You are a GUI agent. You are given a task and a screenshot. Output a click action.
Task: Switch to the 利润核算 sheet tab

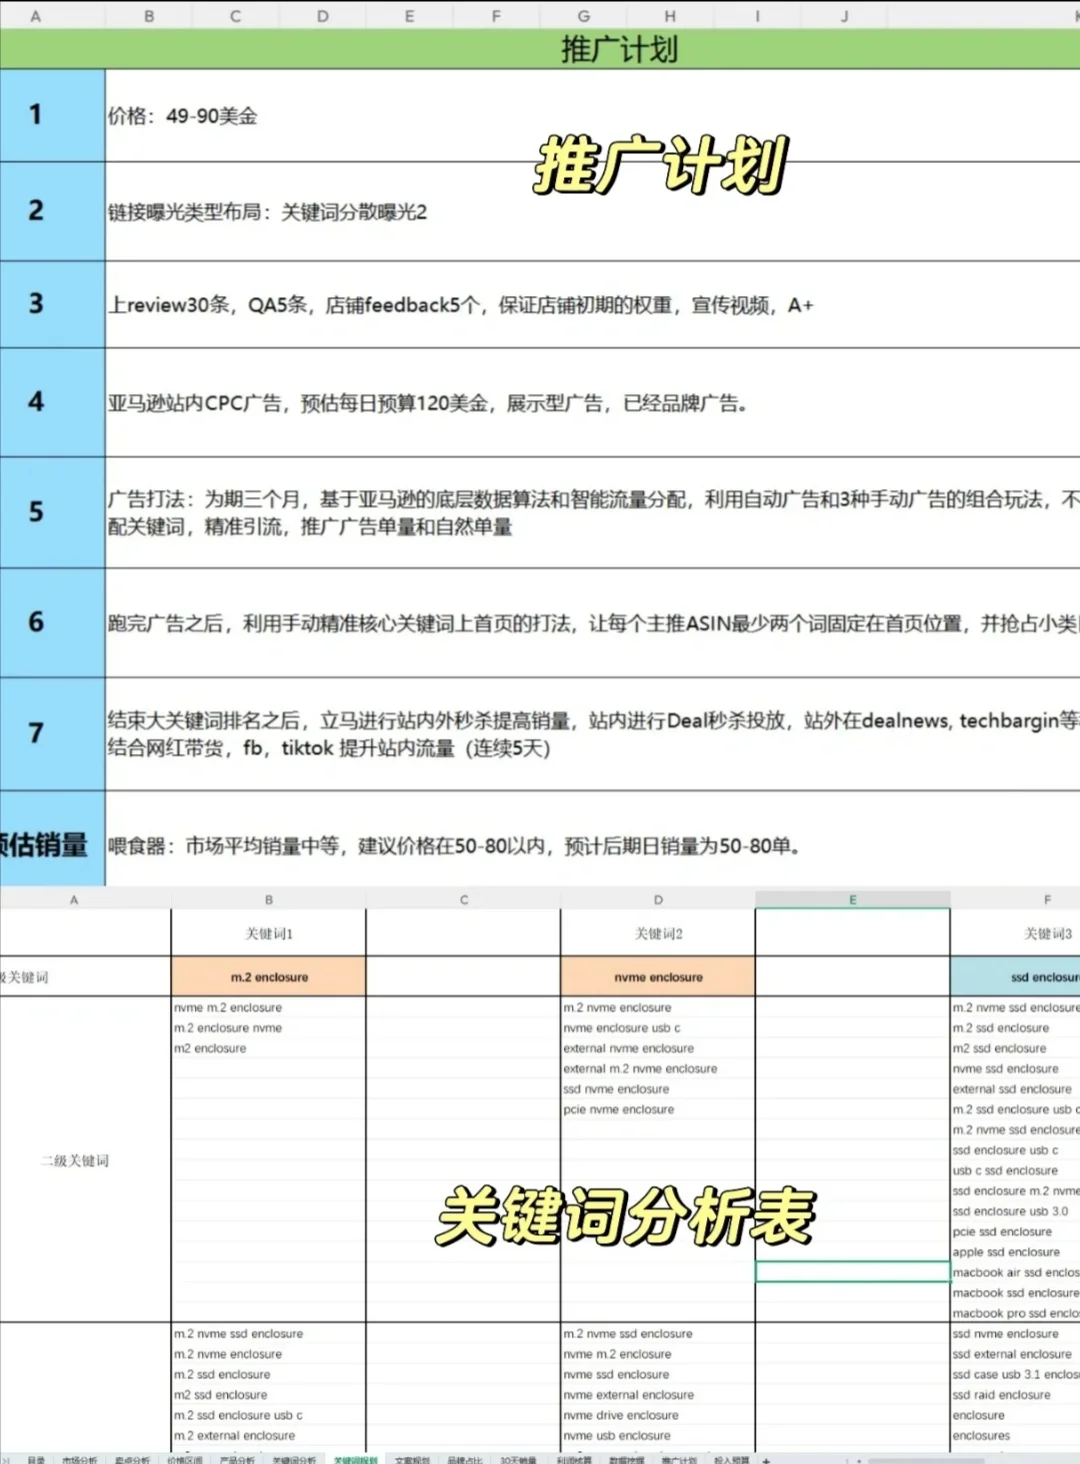[574, 1460]
